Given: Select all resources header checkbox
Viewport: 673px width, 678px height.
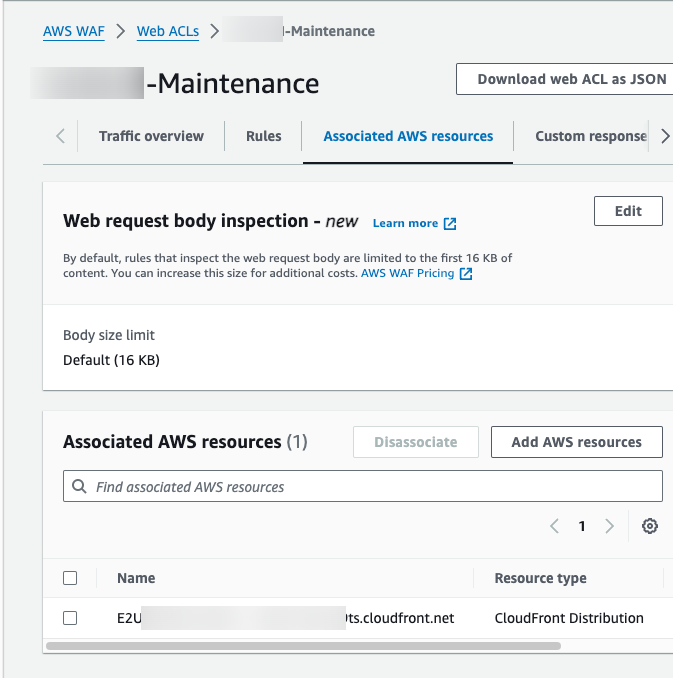Looking at the screenshot, I should (x=70, y=578).
